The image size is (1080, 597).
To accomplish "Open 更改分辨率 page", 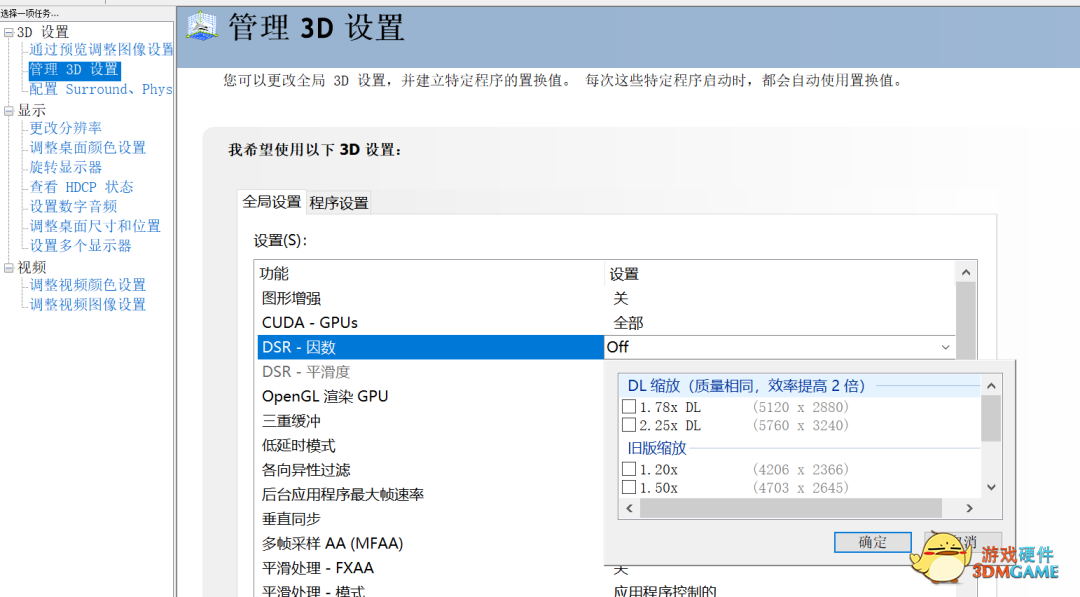I will coord(65,128).
